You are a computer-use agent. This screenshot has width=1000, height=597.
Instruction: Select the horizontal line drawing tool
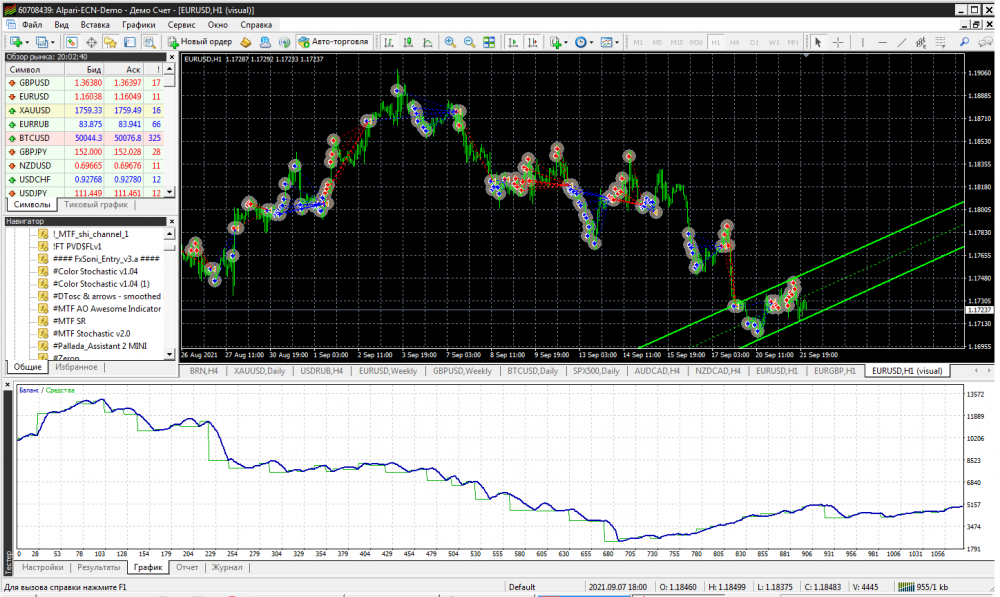[882, 42]
